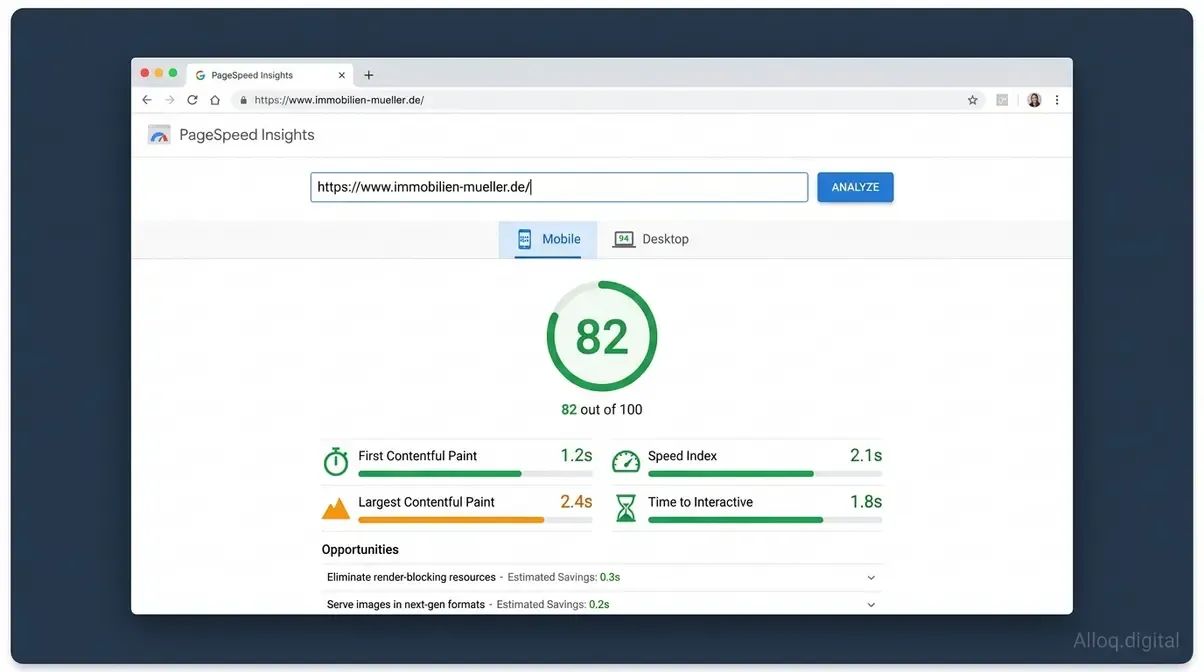This screenshot has width=1204, height=672.
Task: Click the browser back arrow
Action: pyautogui.click(x=147, y=100)
